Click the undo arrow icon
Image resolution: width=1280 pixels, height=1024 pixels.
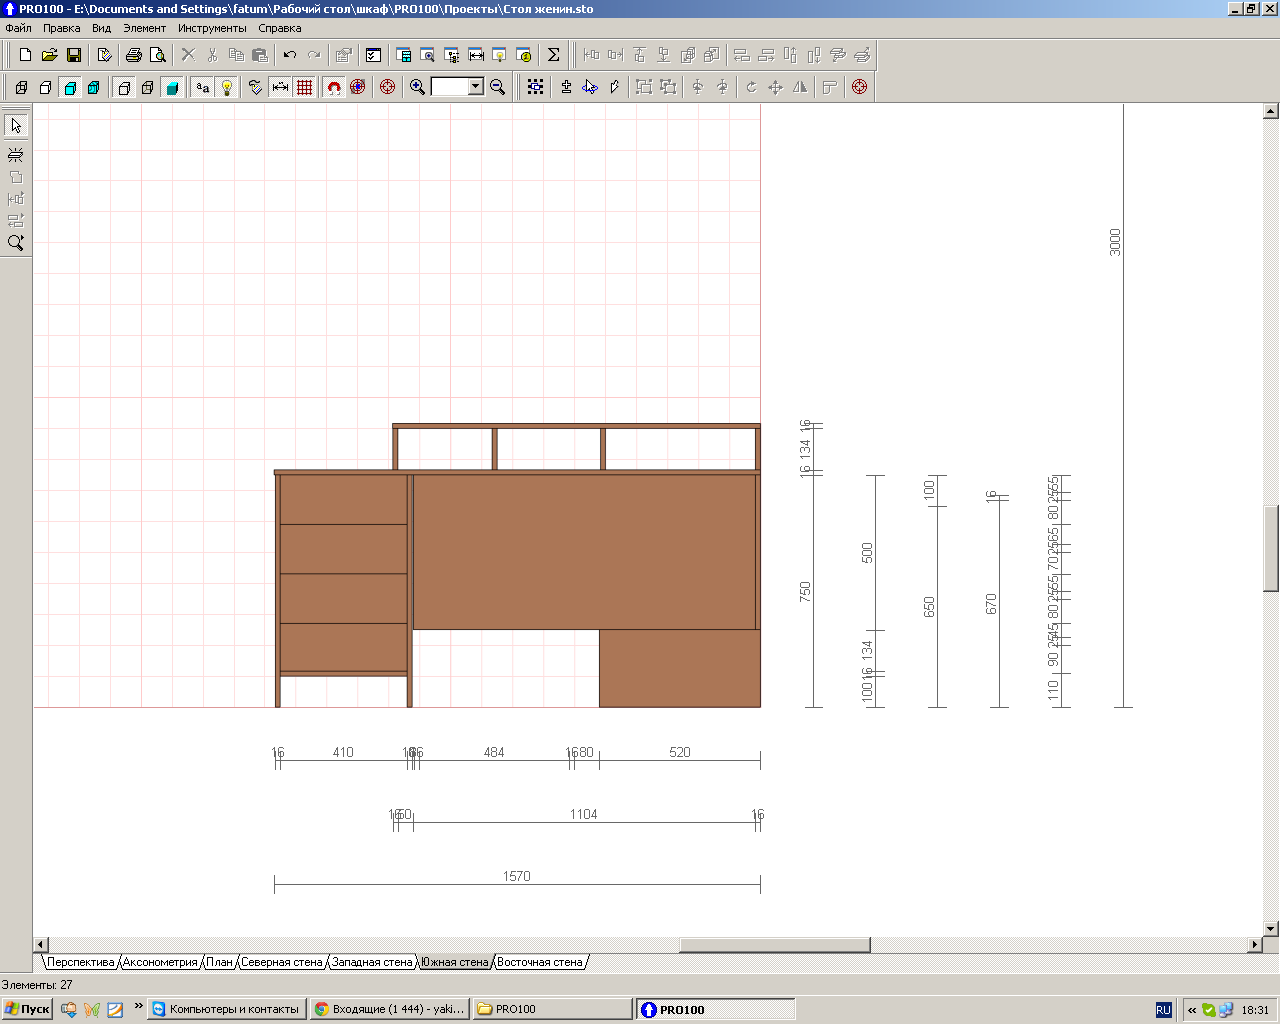tap(290, 55)
